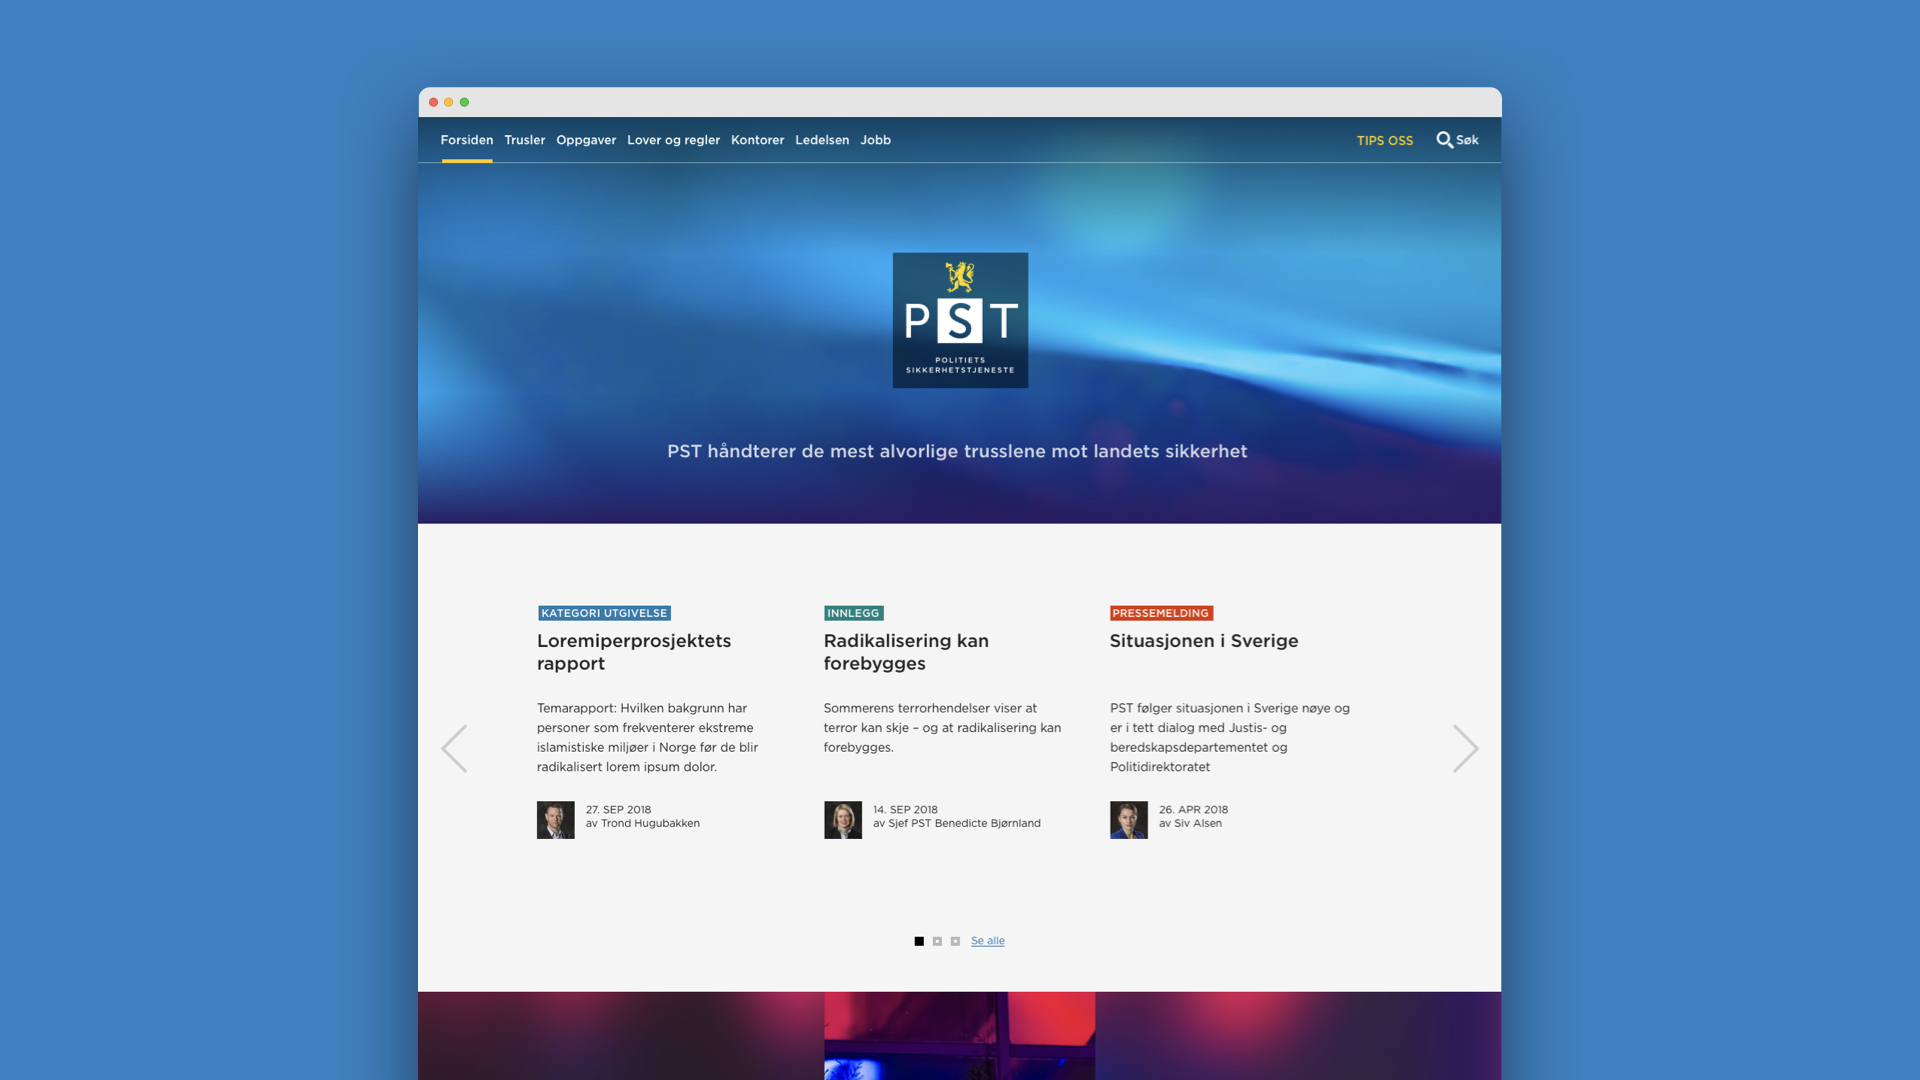Click the TIPS OSS button in navigation
The height and width of the screenshot is (1080, 1920).
pyautogui.click(x=1385, y=140)
